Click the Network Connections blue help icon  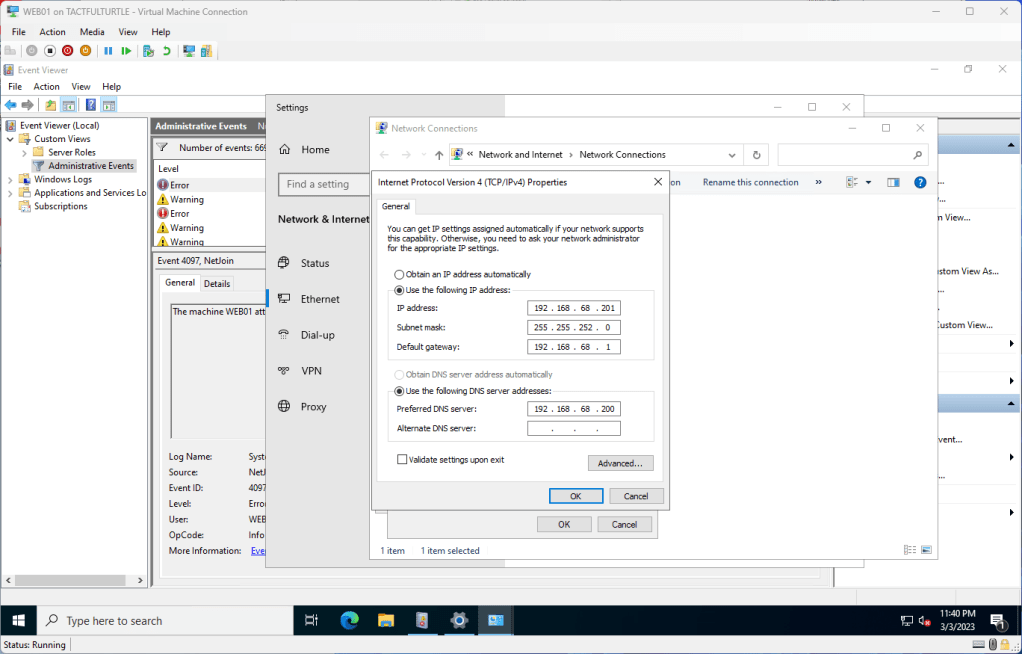[x=920, y=182]
